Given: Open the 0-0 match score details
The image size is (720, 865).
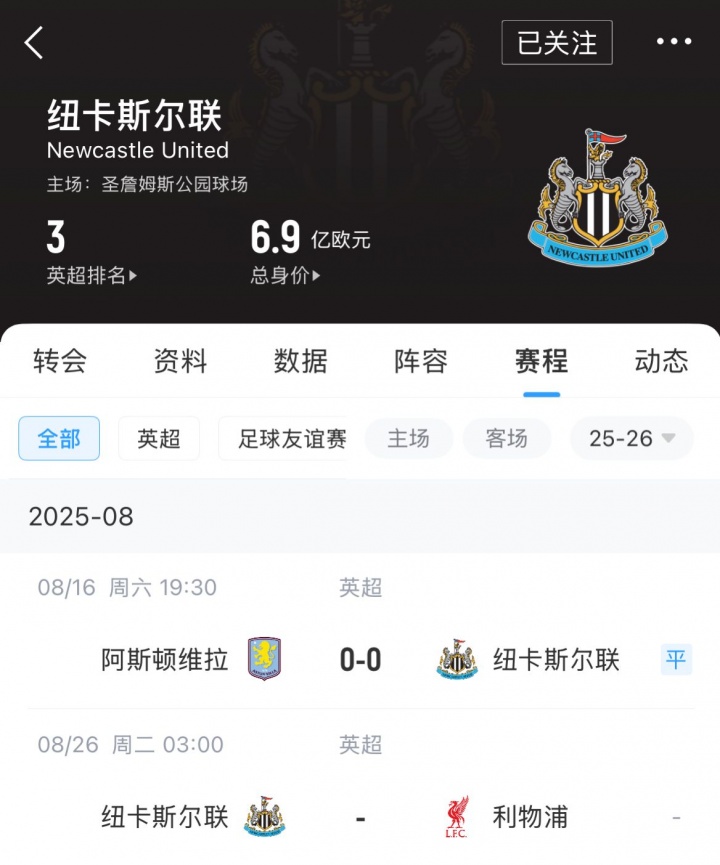Looking at the screenshot, I should click(360, 659).
